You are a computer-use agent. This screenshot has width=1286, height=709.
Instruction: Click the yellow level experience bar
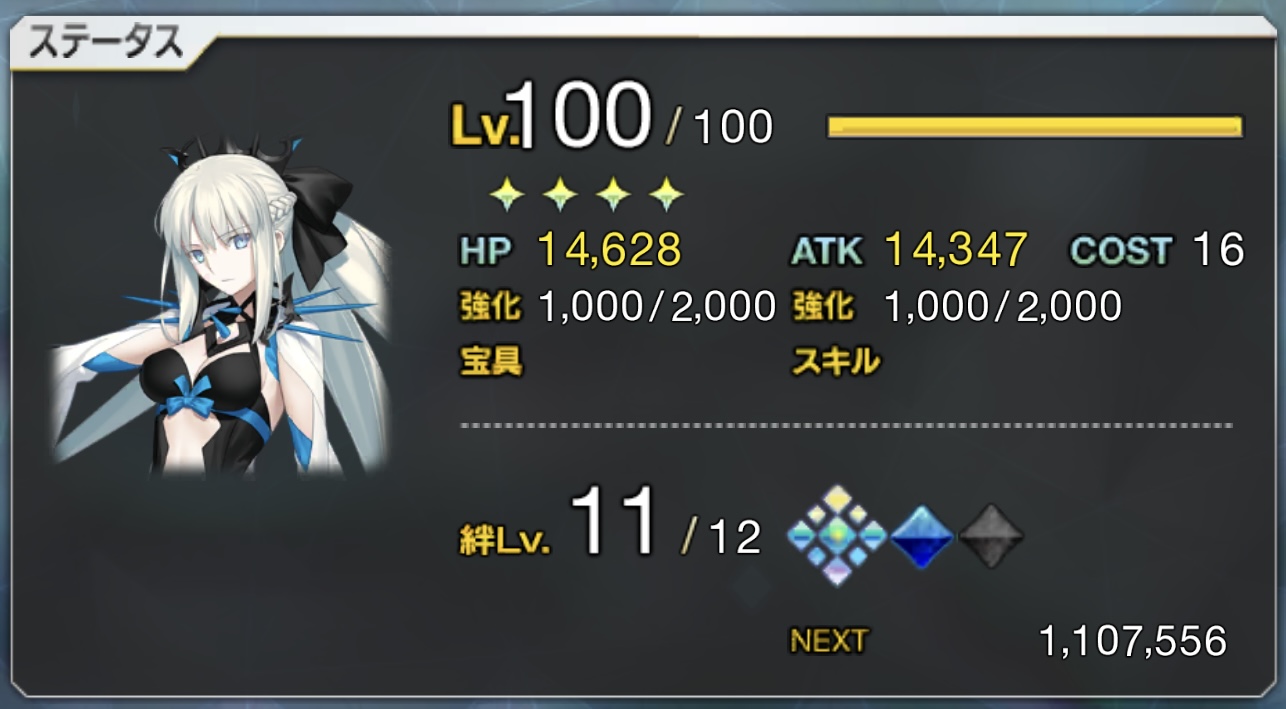click(1035, 127)
